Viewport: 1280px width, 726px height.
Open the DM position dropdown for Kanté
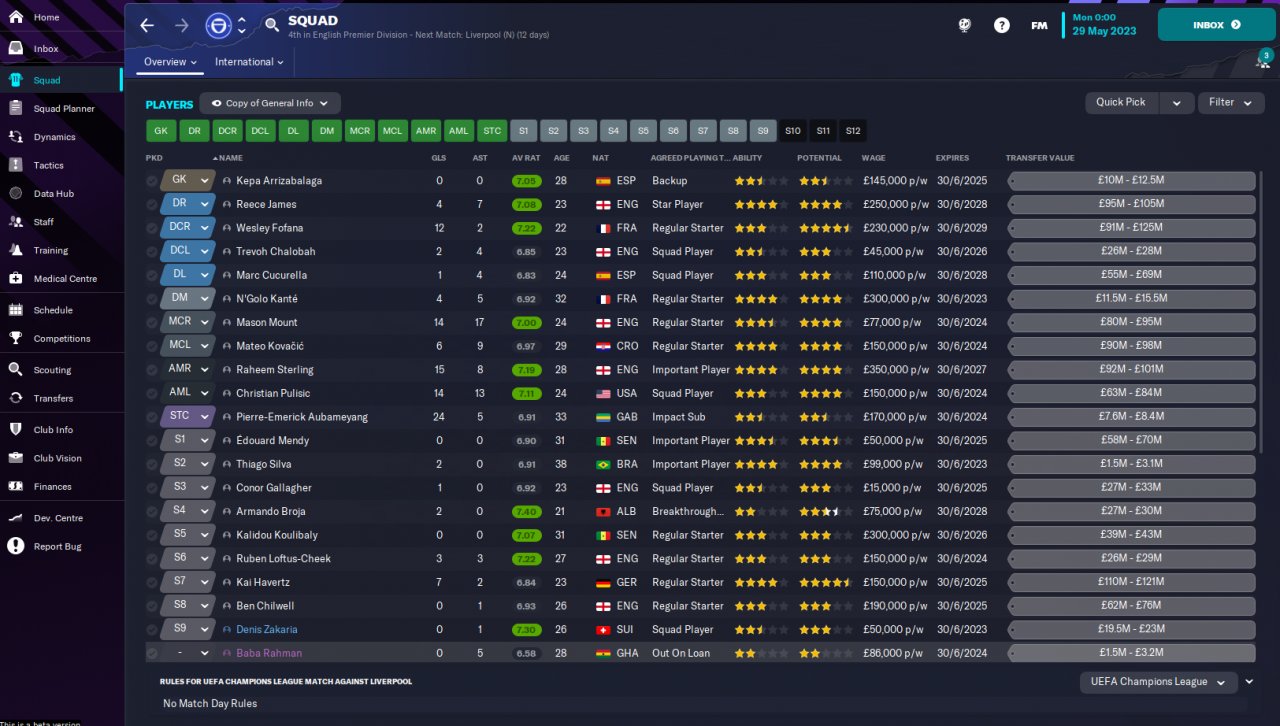click(188, 298)
